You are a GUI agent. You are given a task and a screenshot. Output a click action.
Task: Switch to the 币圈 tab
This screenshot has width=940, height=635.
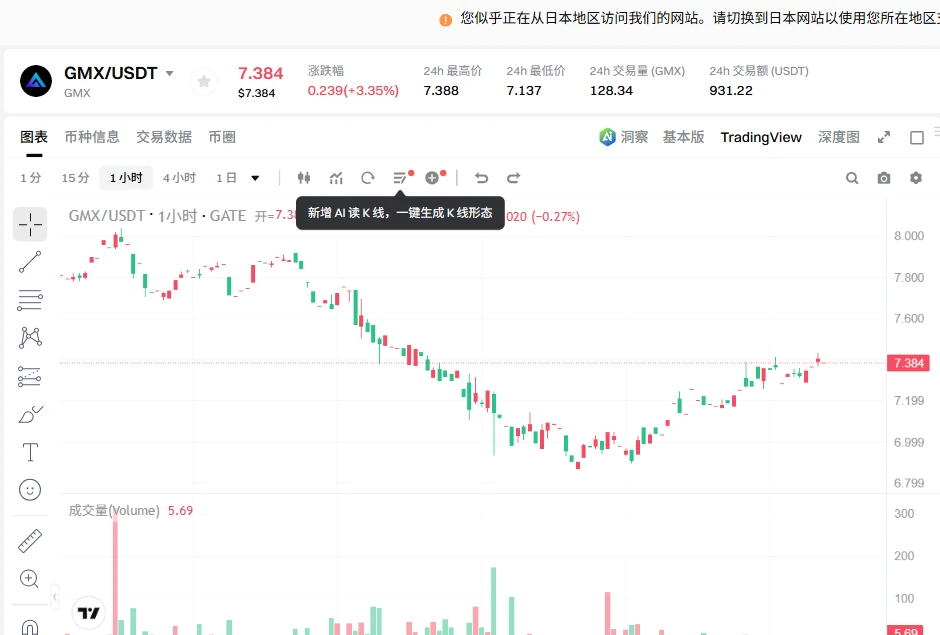(x=222, y=137)
